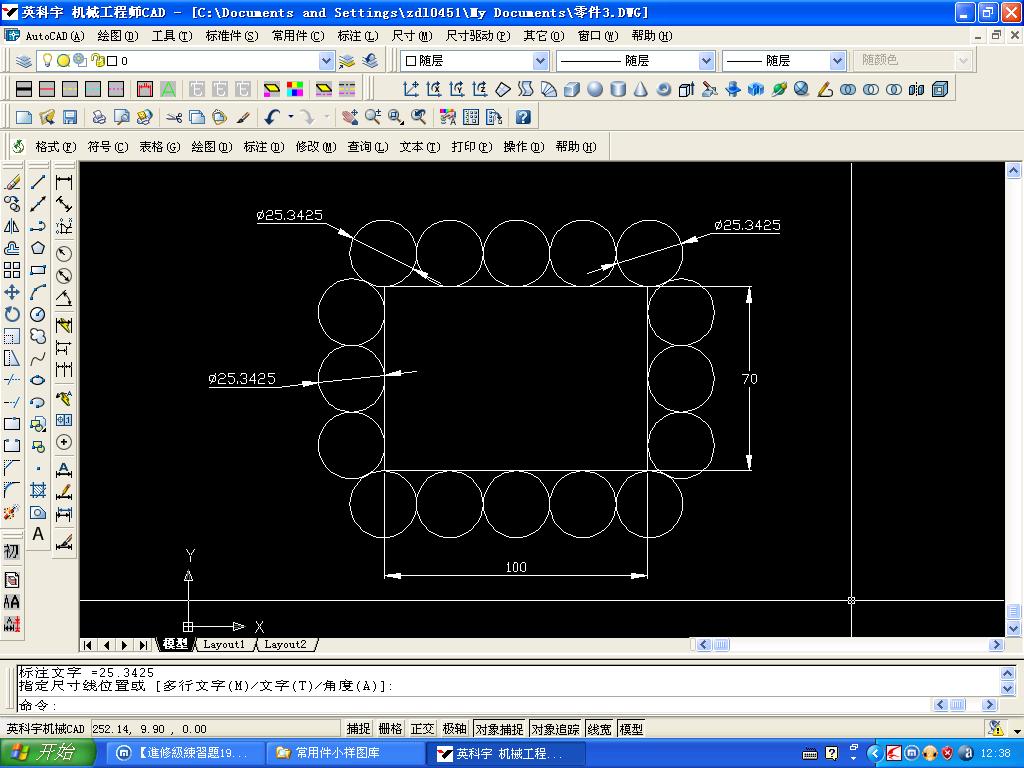Screen dimensions: 1024x768
Task: Select the Linear dimension tool
Action: 64,182
